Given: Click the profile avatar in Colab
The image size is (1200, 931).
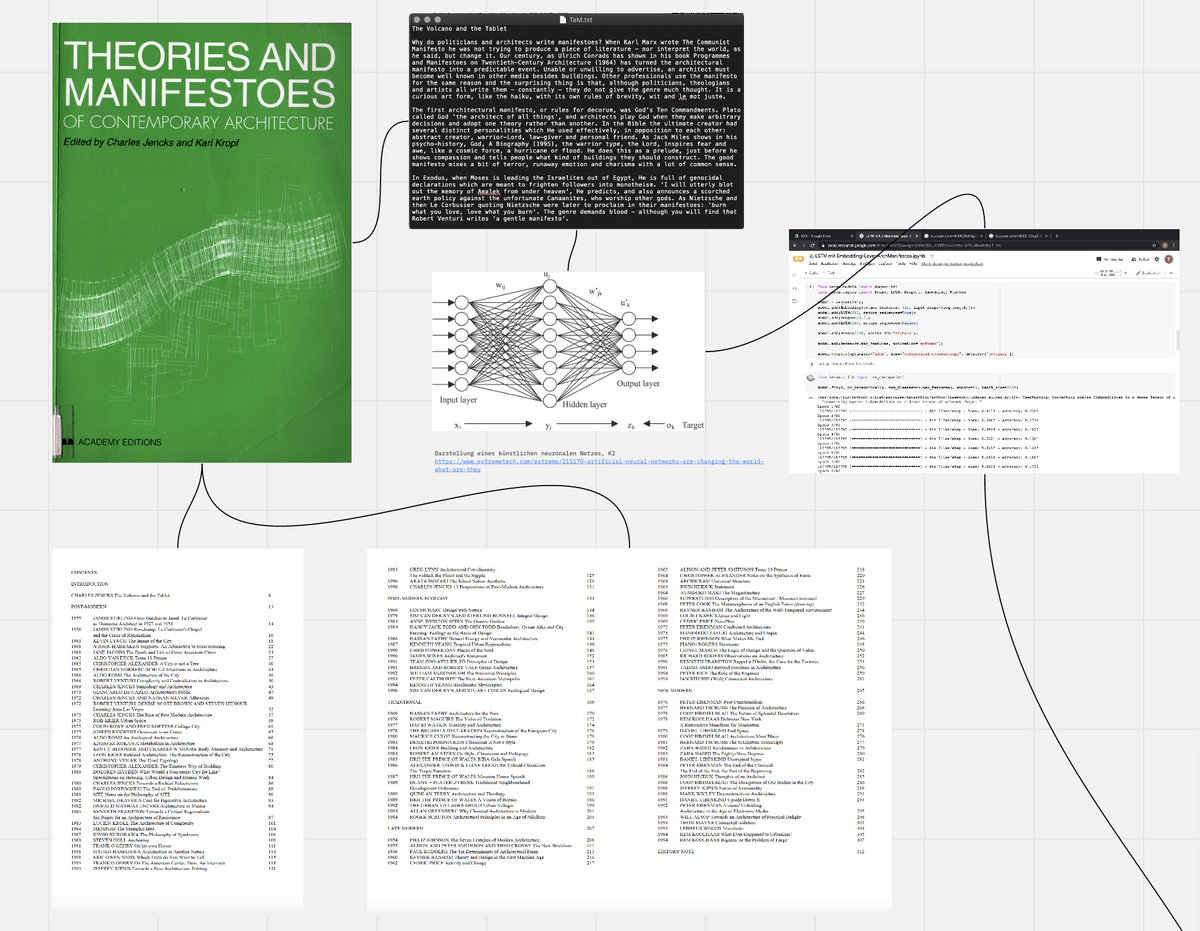Looking at the screenshot, I should tap(1168, 258).
